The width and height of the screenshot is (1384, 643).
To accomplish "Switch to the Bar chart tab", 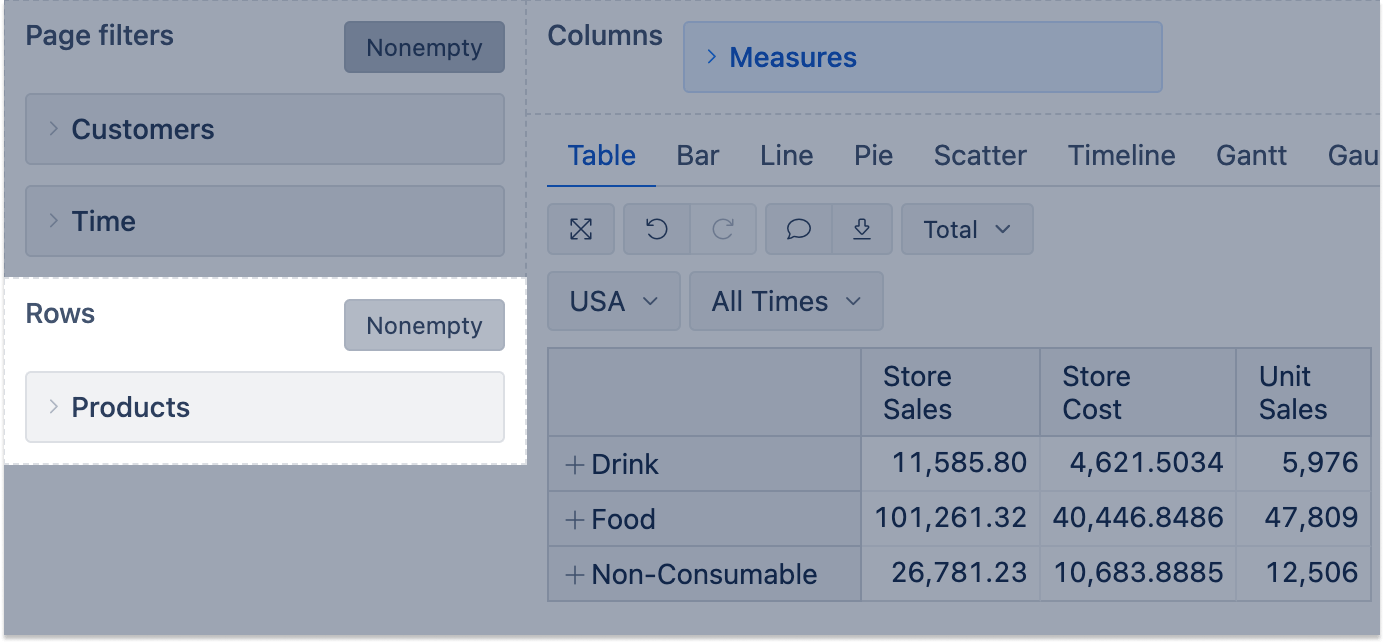I will click(x=698, y=156).
